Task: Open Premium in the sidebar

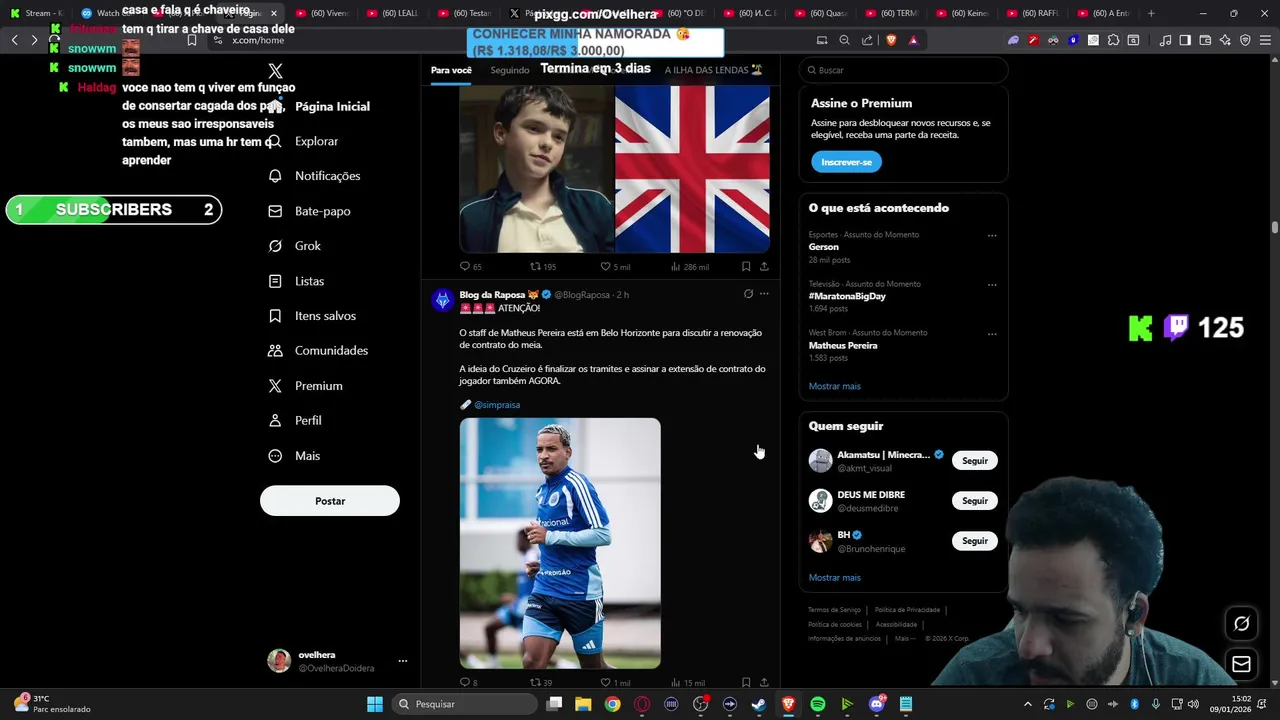Action: 305,386
